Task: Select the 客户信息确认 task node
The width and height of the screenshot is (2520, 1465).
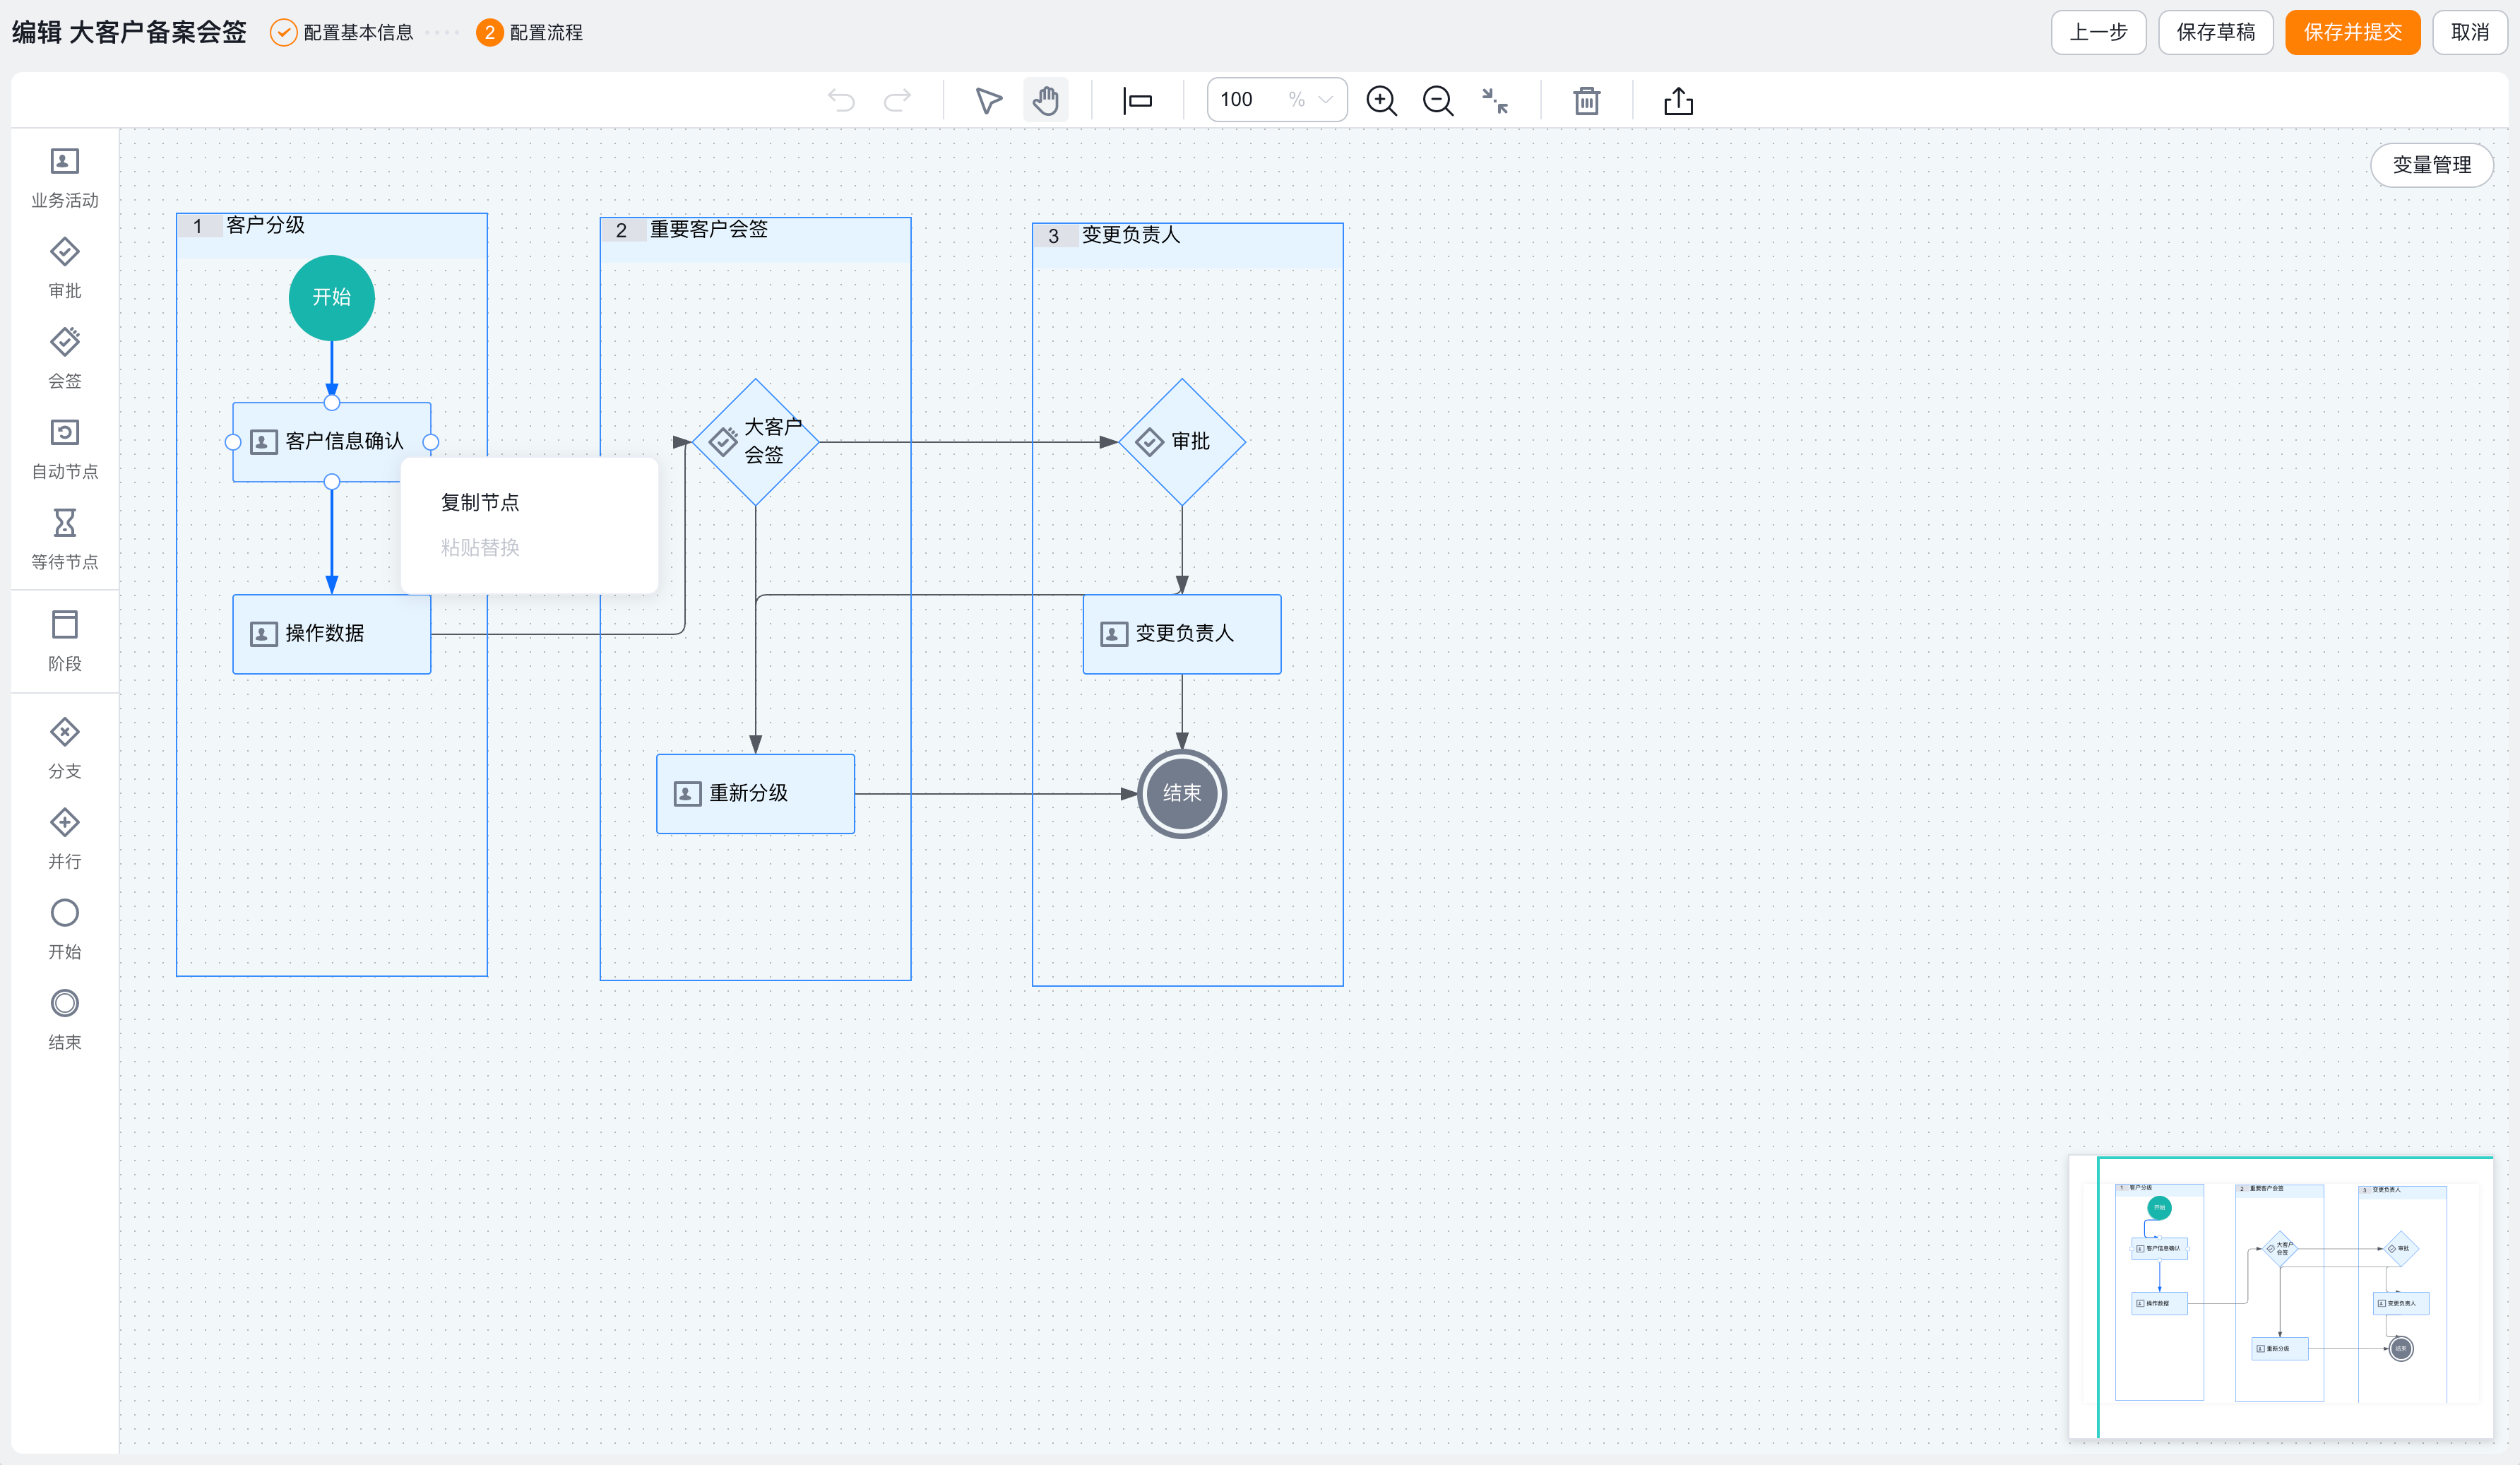Action: coord(332,442)
